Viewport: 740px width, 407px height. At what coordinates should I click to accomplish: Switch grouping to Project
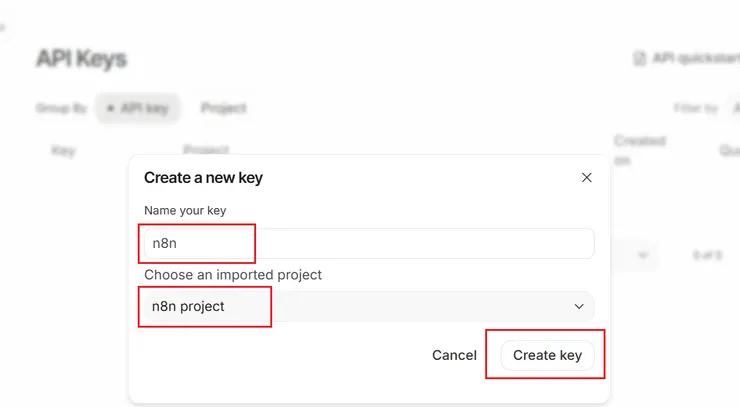223,108
